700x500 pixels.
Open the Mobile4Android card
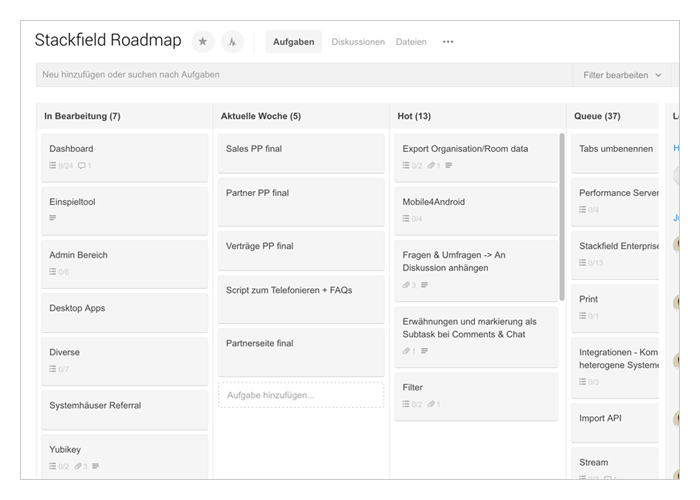click(476, 211)
